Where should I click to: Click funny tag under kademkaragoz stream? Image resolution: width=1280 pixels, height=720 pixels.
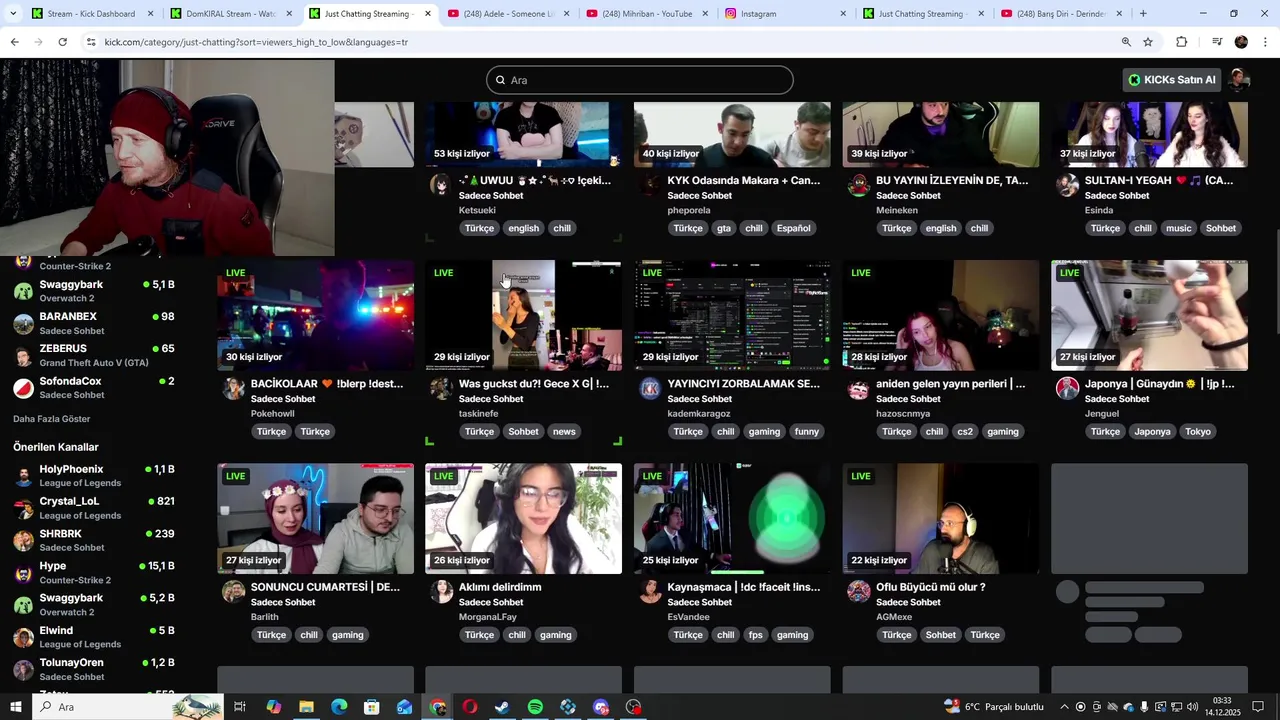(807, 431)
